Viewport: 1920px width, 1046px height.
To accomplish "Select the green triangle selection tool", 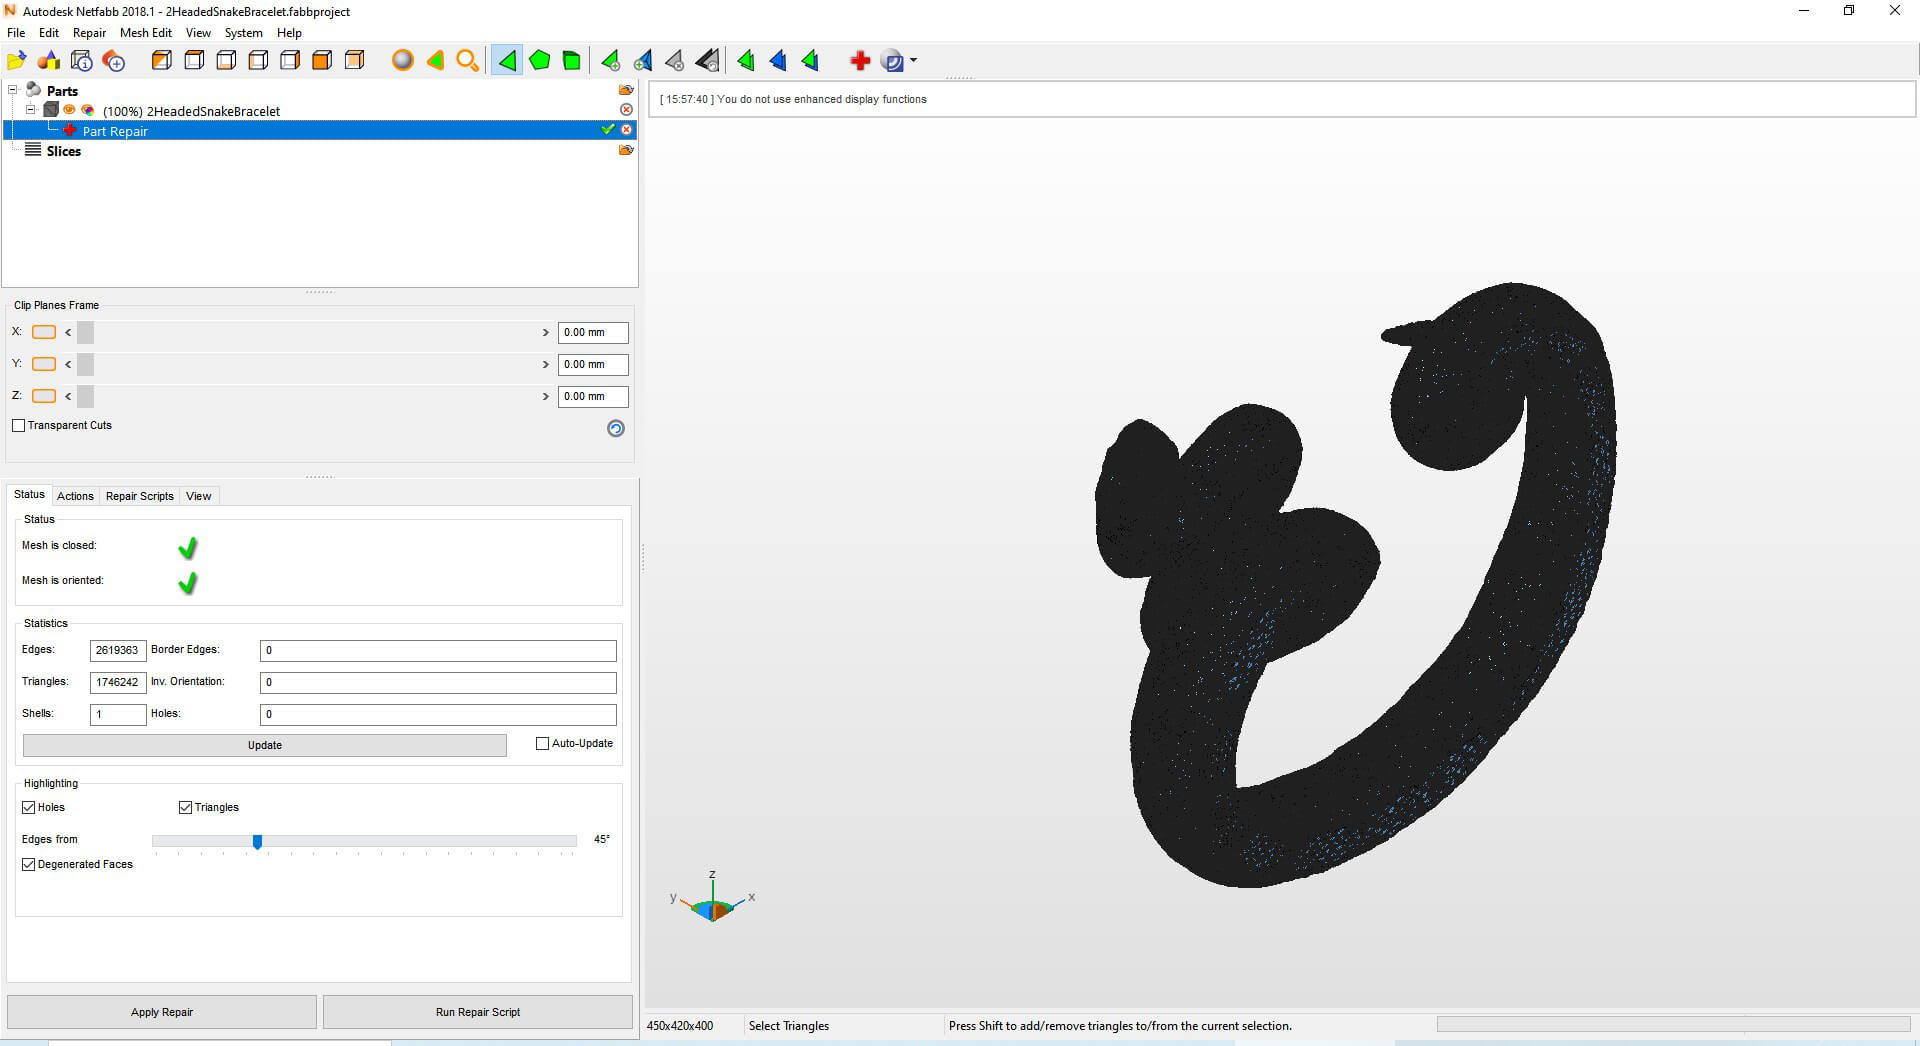I will 507,61.
